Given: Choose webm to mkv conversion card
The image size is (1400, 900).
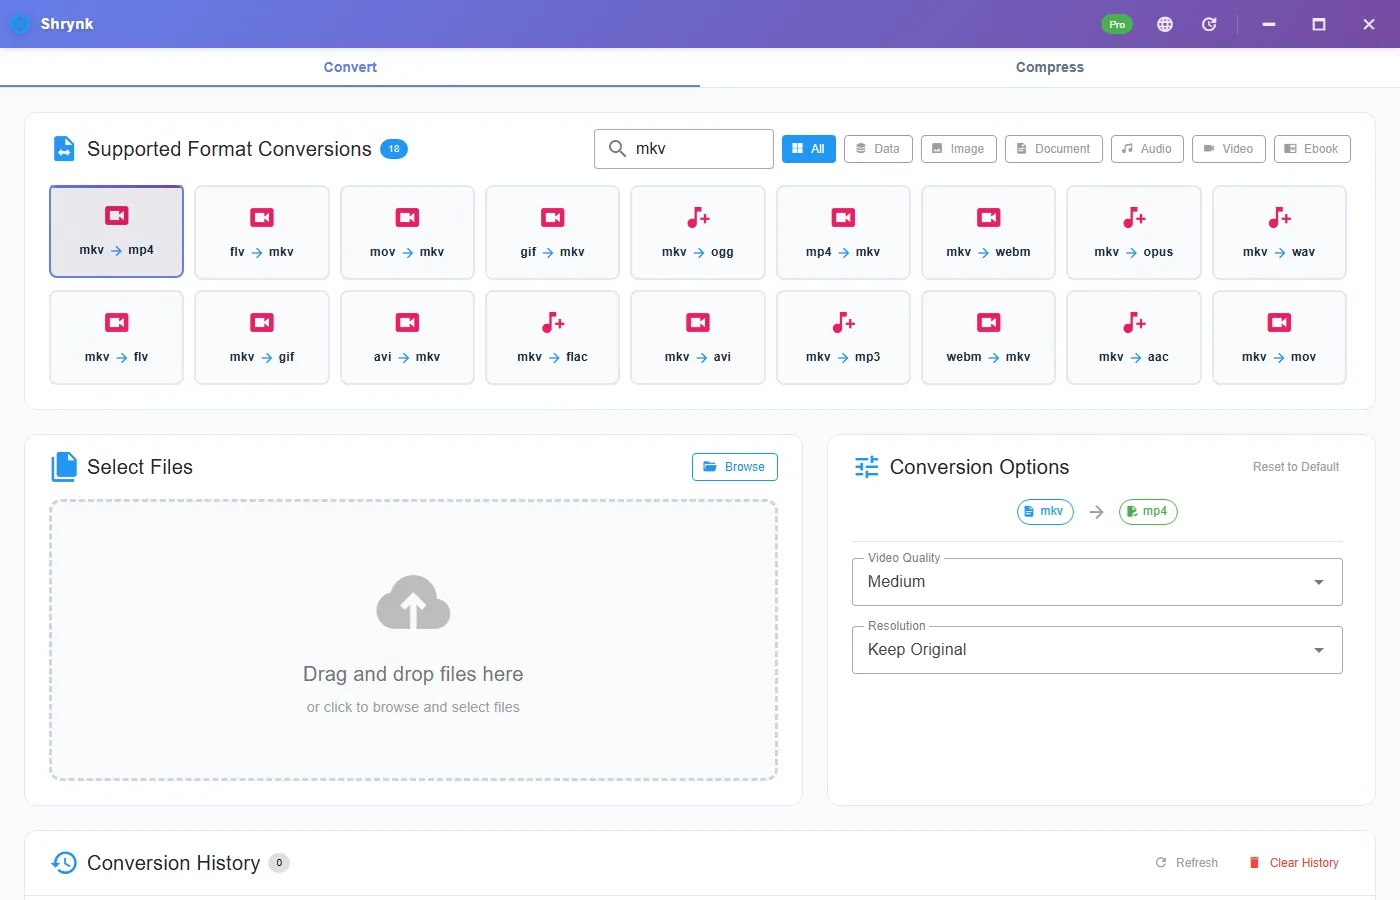Looking at the screenshot, I should (988, 337).
